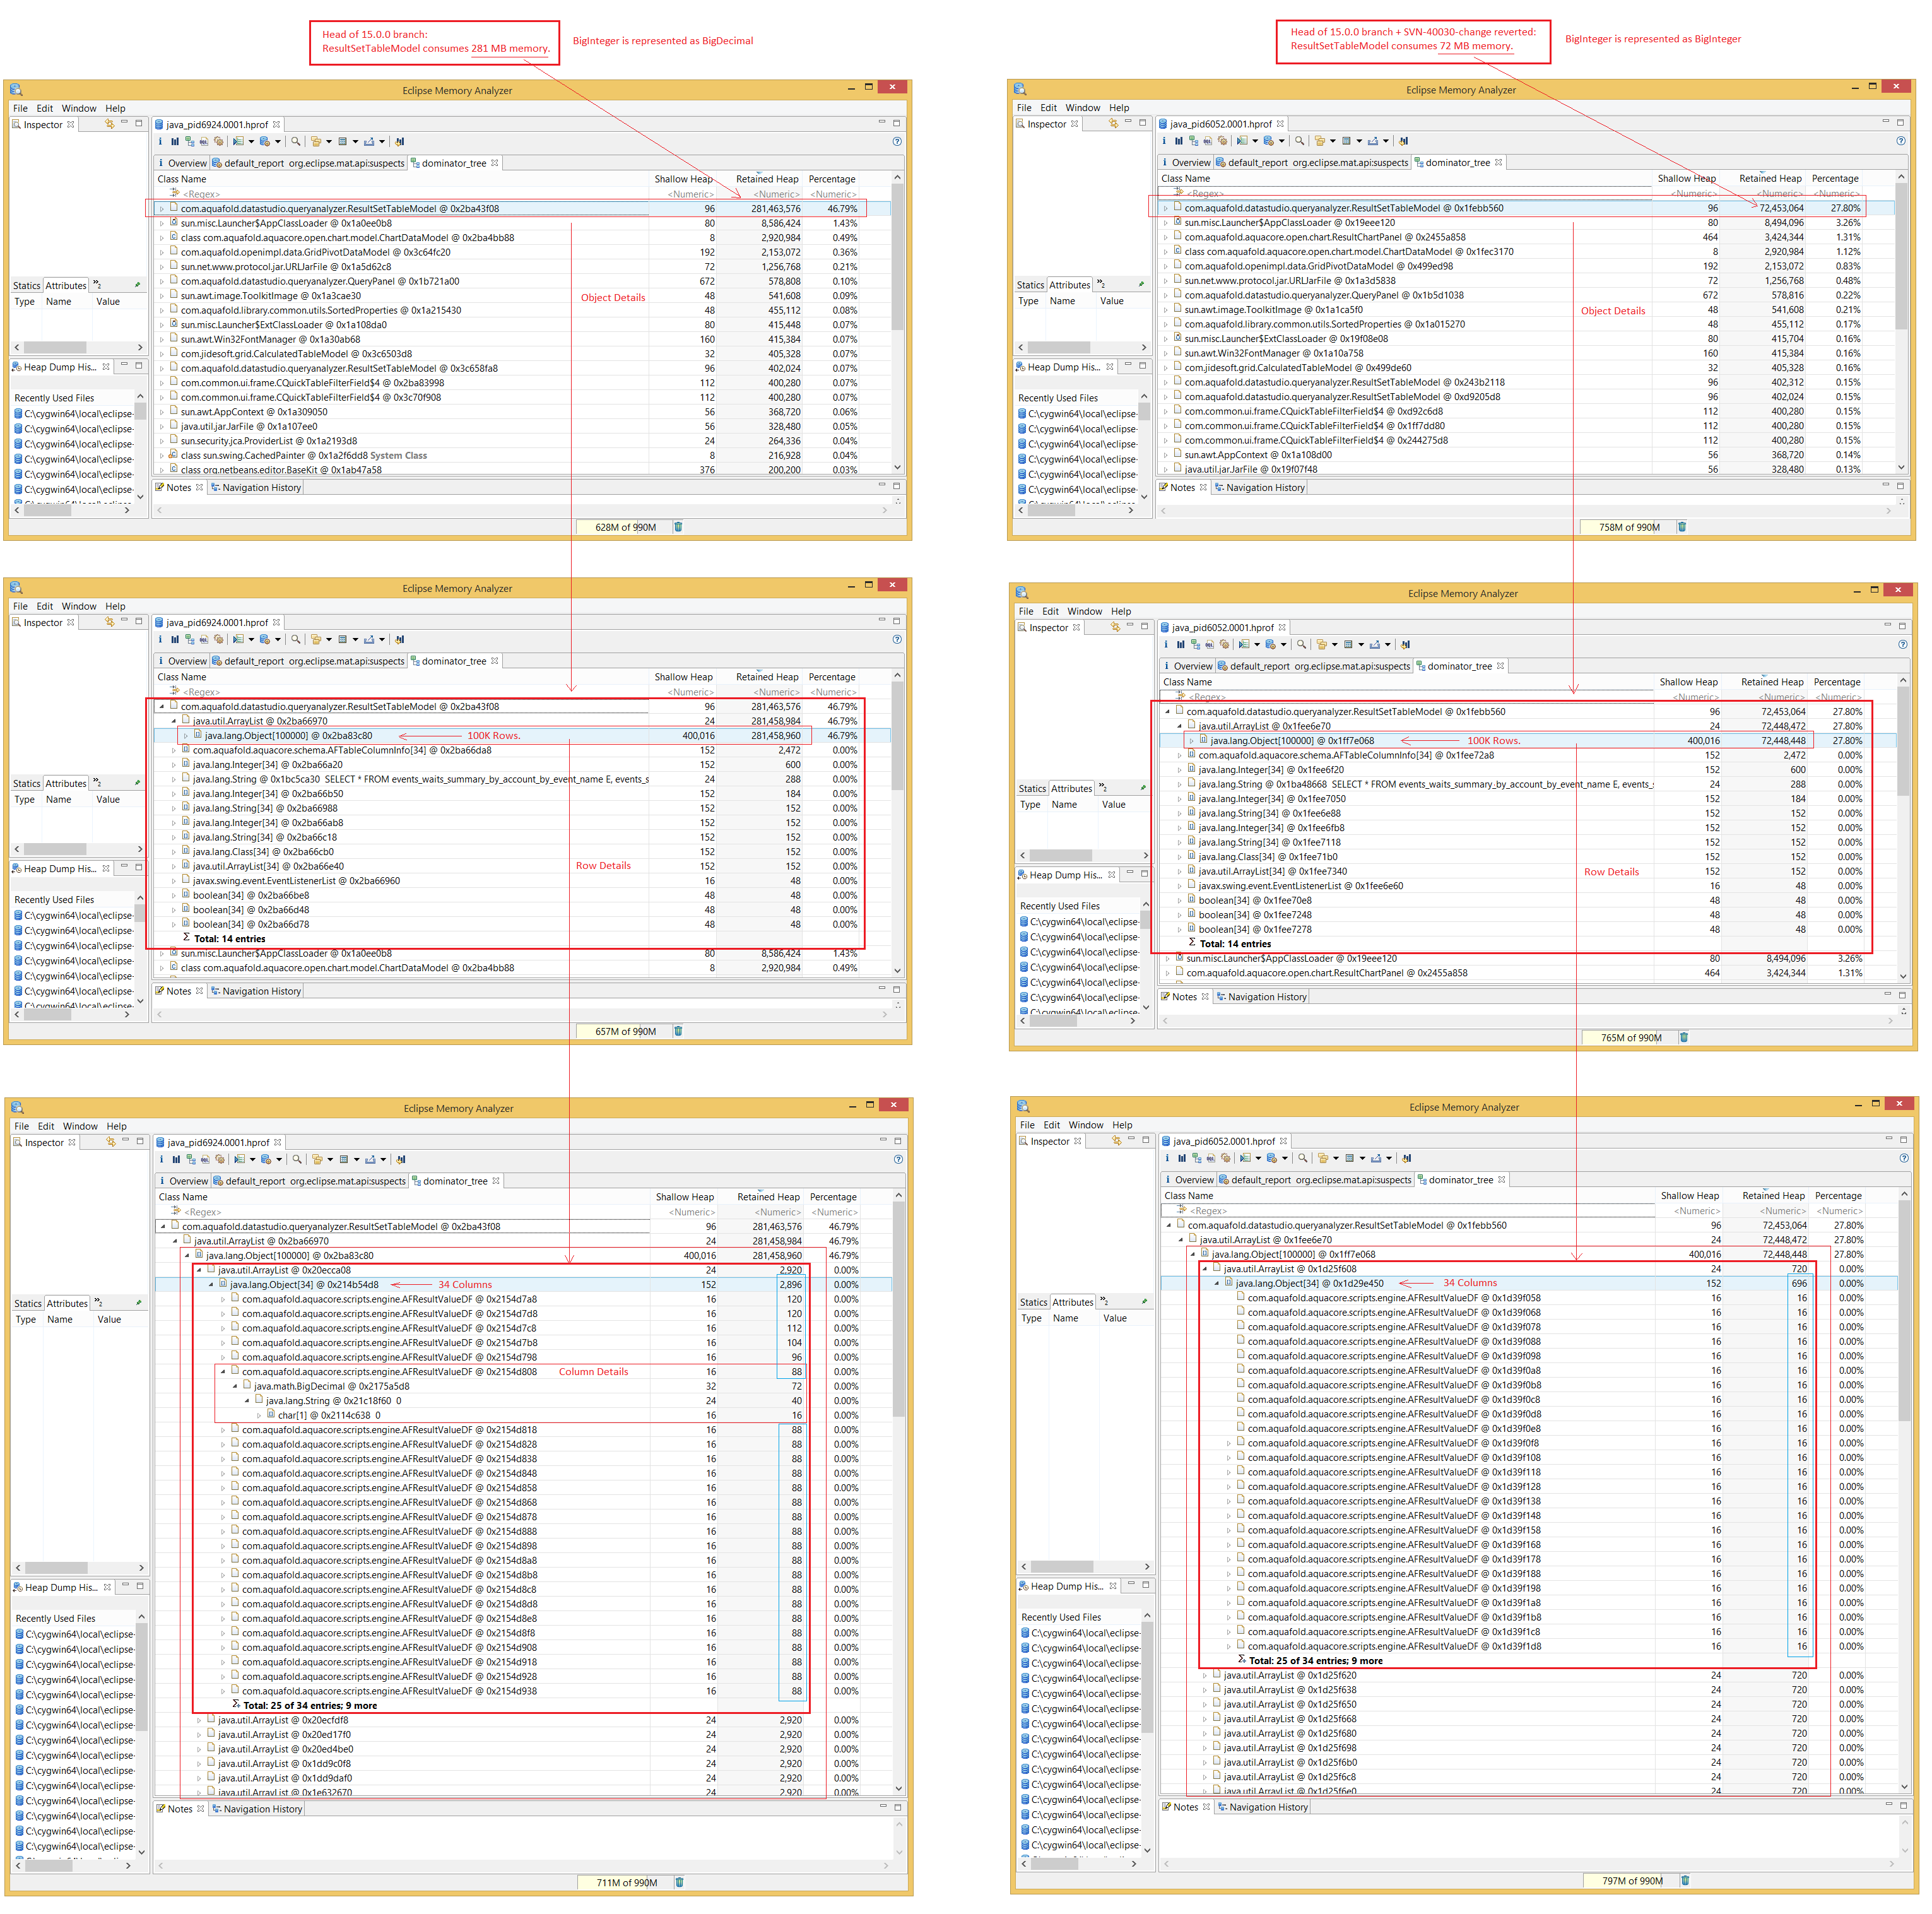Open Window menu in the 765M heap window

[x=1084, y=611]
